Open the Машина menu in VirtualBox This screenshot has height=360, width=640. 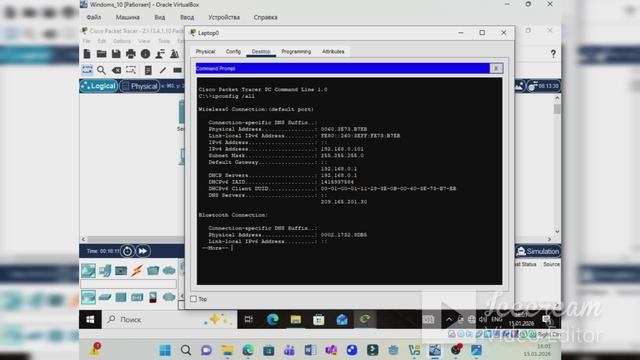[x=128, y=18]
